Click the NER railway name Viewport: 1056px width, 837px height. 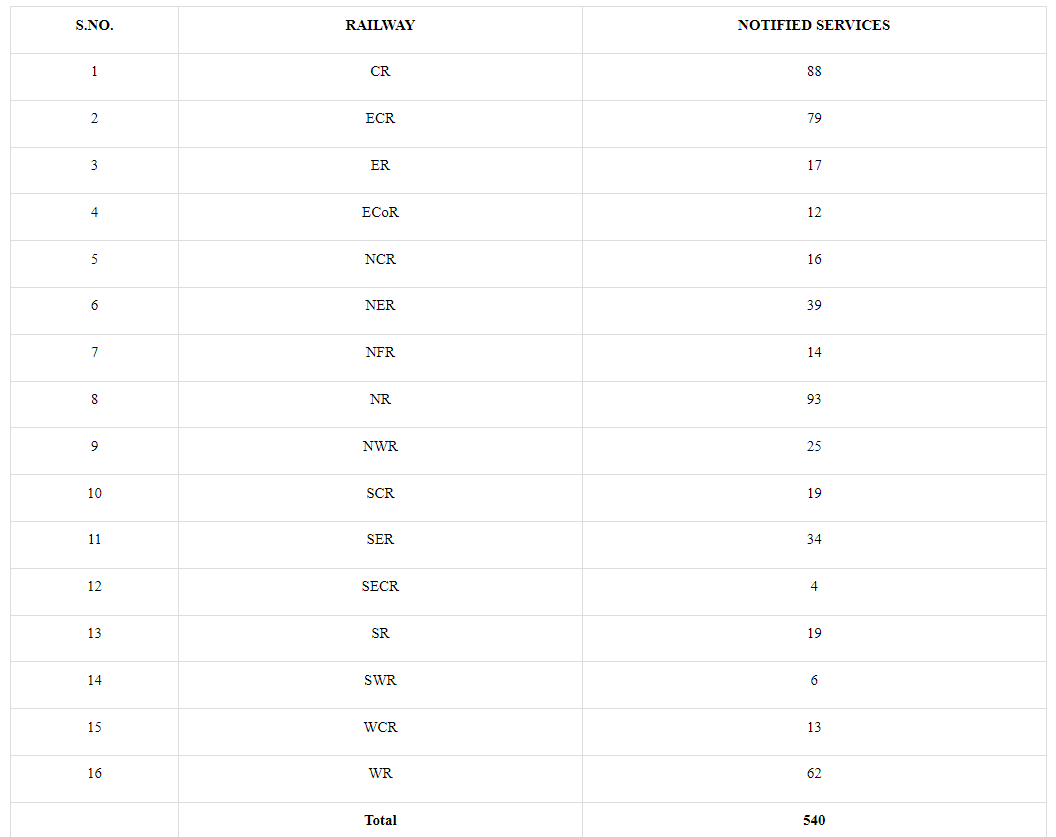click(380, 306)
